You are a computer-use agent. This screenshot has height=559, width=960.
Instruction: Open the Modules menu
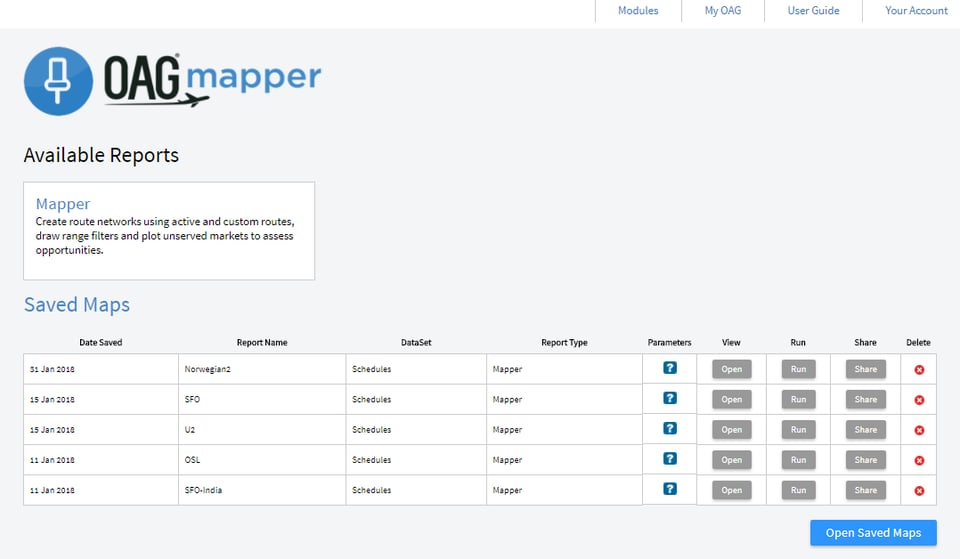[638, 10]
